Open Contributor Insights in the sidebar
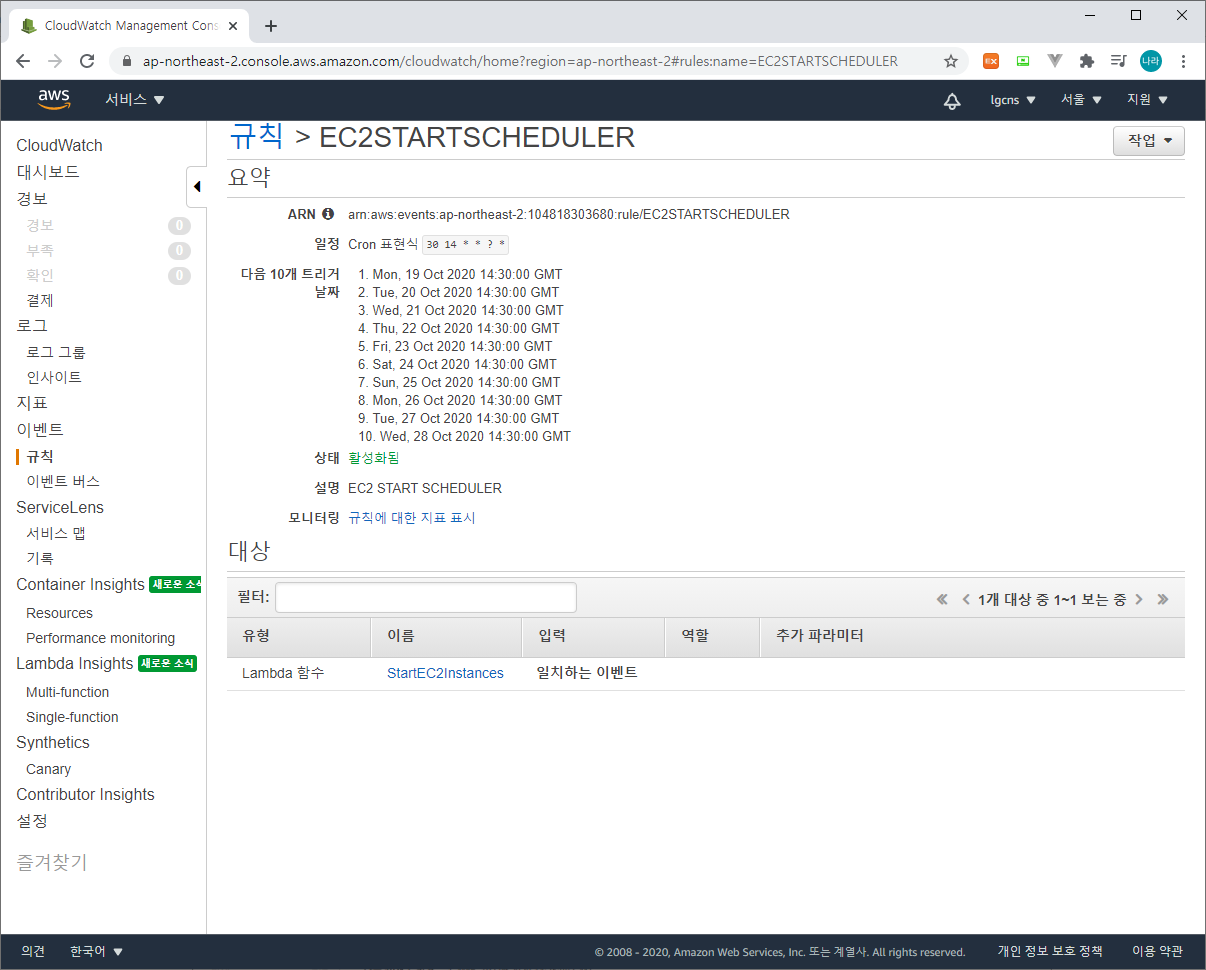The height and width of the screenshot is (970, 1206). [x=85, y=794]
